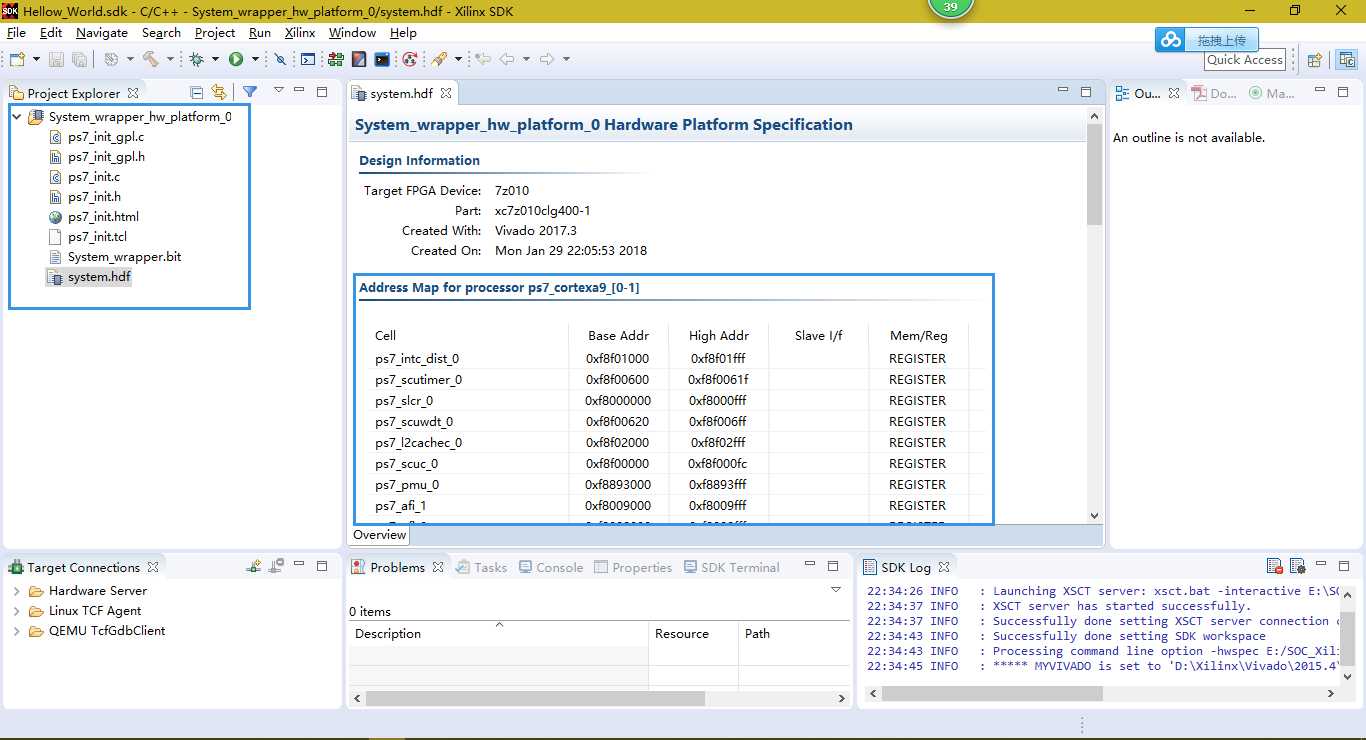Expand the QEMU TcfGdbClient node
Viewport: 1366px width, 740px height.
pyautogui.click(x=17, y=631)
